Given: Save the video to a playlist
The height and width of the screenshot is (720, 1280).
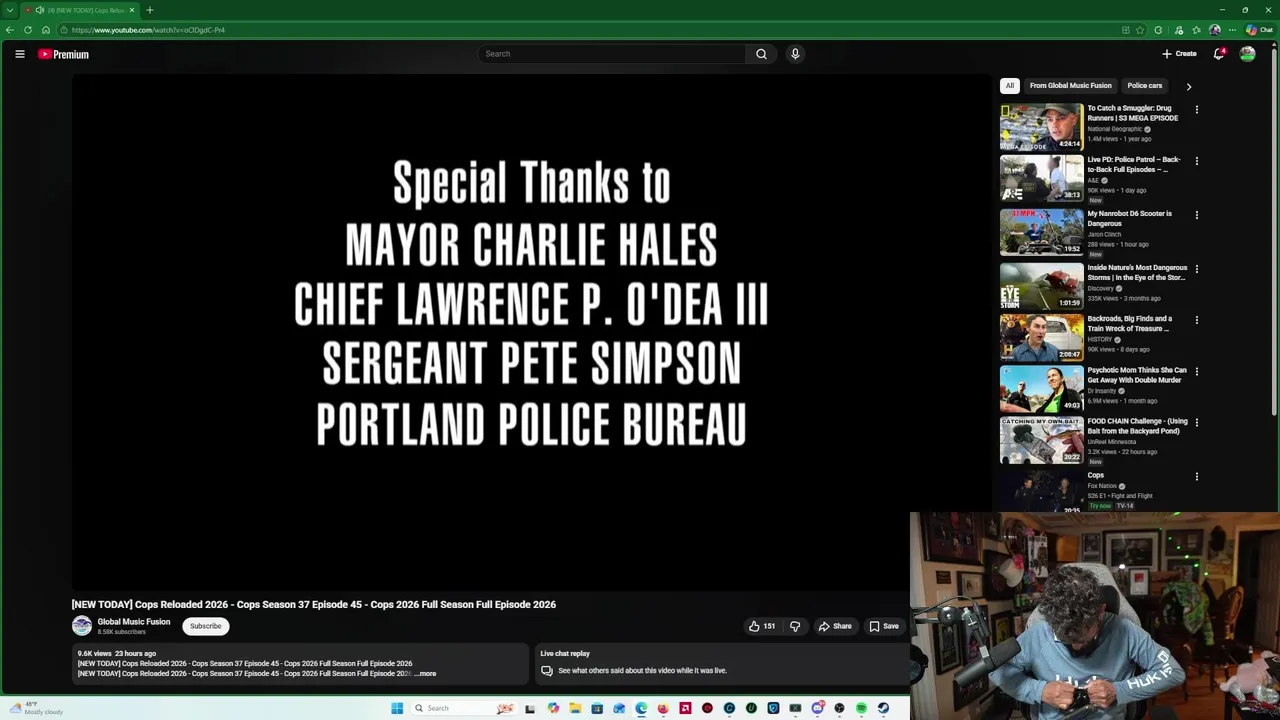Looking at the screenshot, I should click(884, 626).
